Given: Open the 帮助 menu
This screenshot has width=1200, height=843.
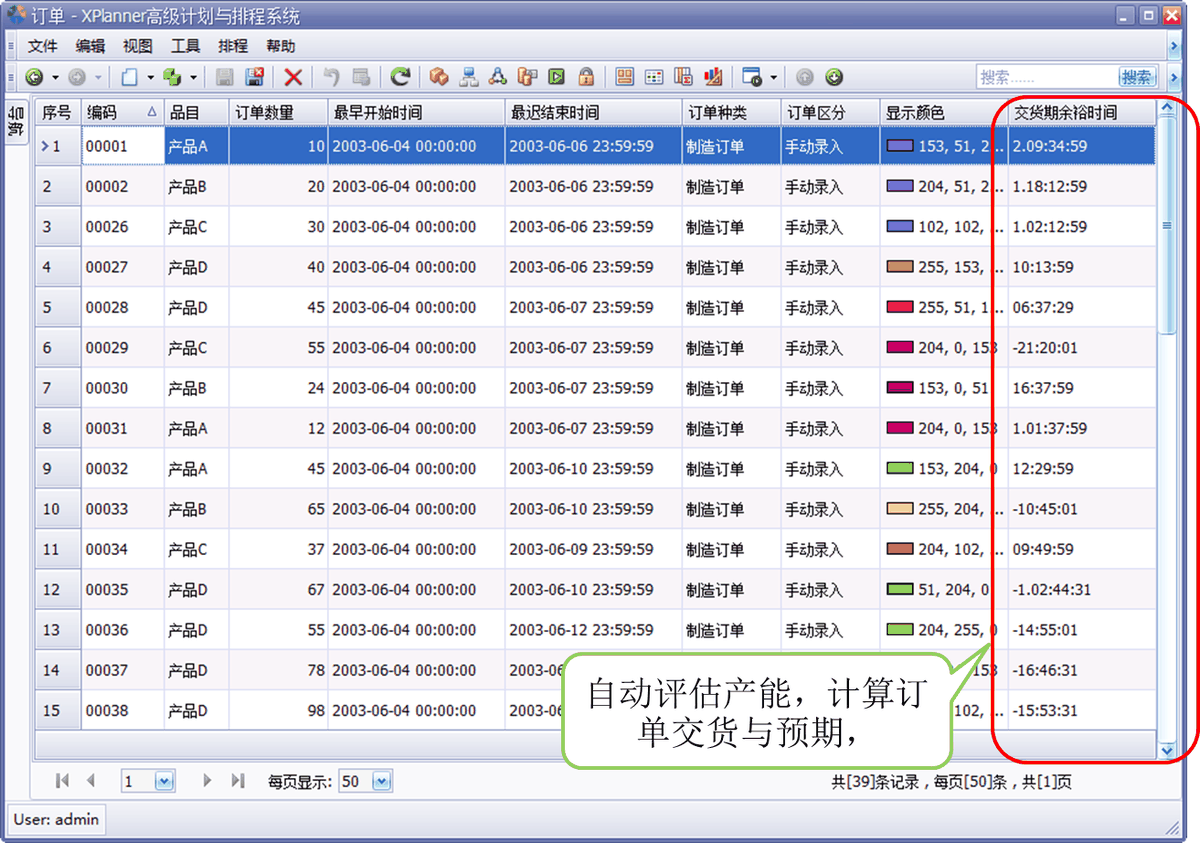Looking at the screenshot, I should pyautogui.click(x=281, y=46).
